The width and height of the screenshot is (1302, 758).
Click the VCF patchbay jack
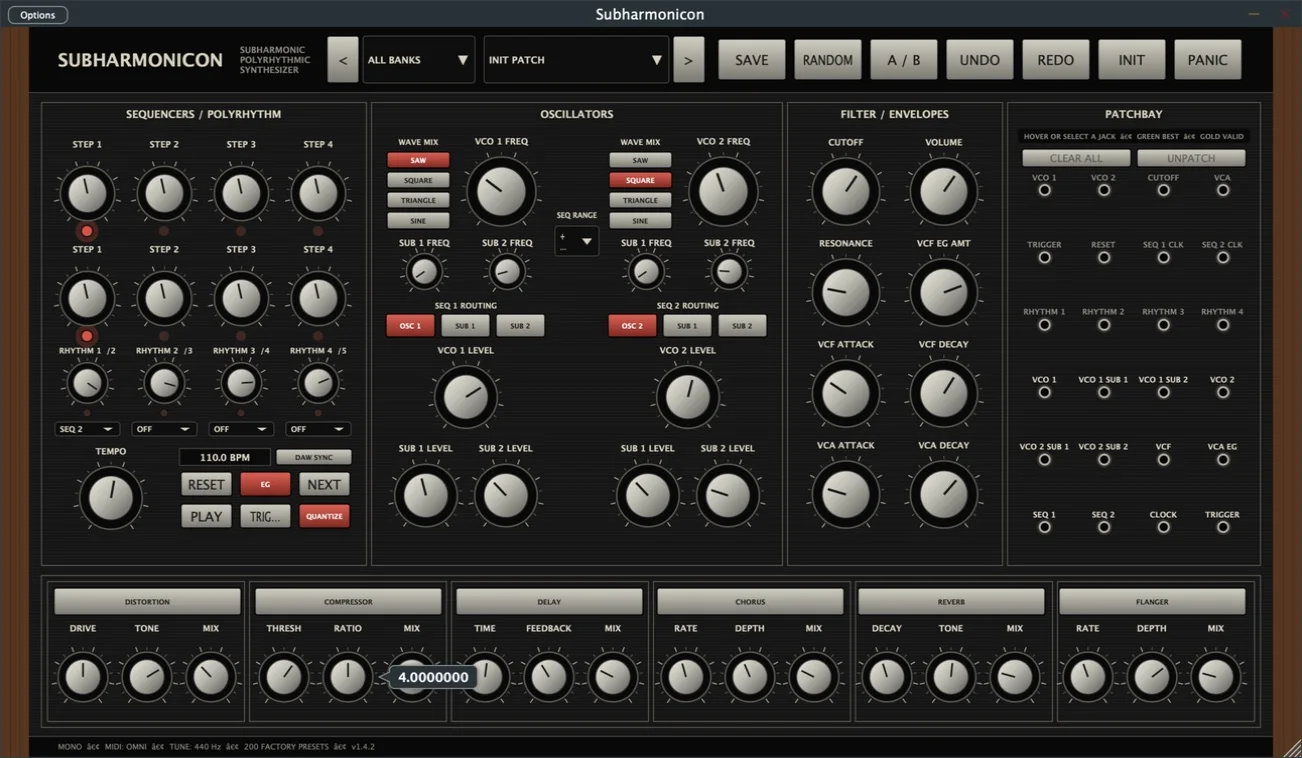[1163, 459]
